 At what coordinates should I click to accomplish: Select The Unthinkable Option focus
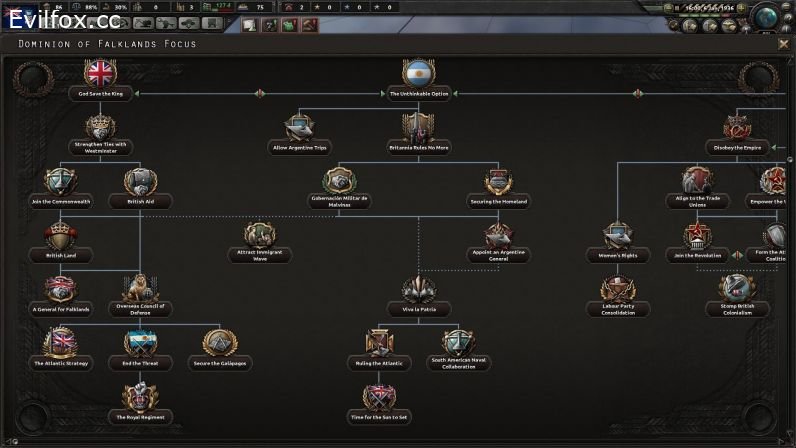tap(418, 75)
